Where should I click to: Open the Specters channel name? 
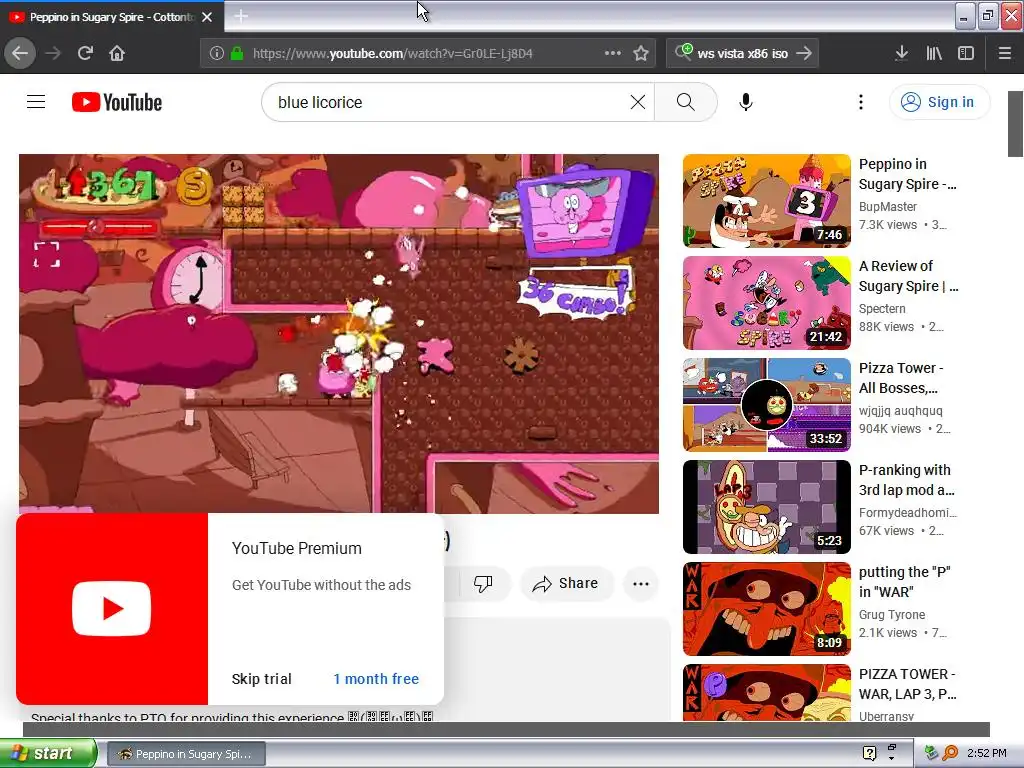pyautogui.click(x=882, y=308)
